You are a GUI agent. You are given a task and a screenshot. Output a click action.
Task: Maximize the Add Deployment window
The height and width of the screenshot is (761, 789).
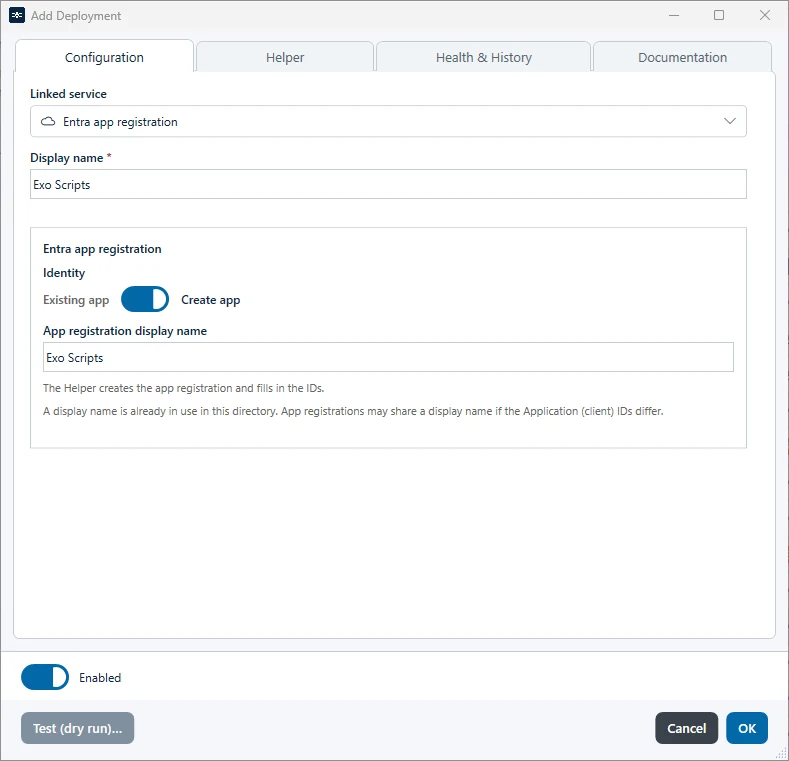pyautogui.click(x=719, y=15)
